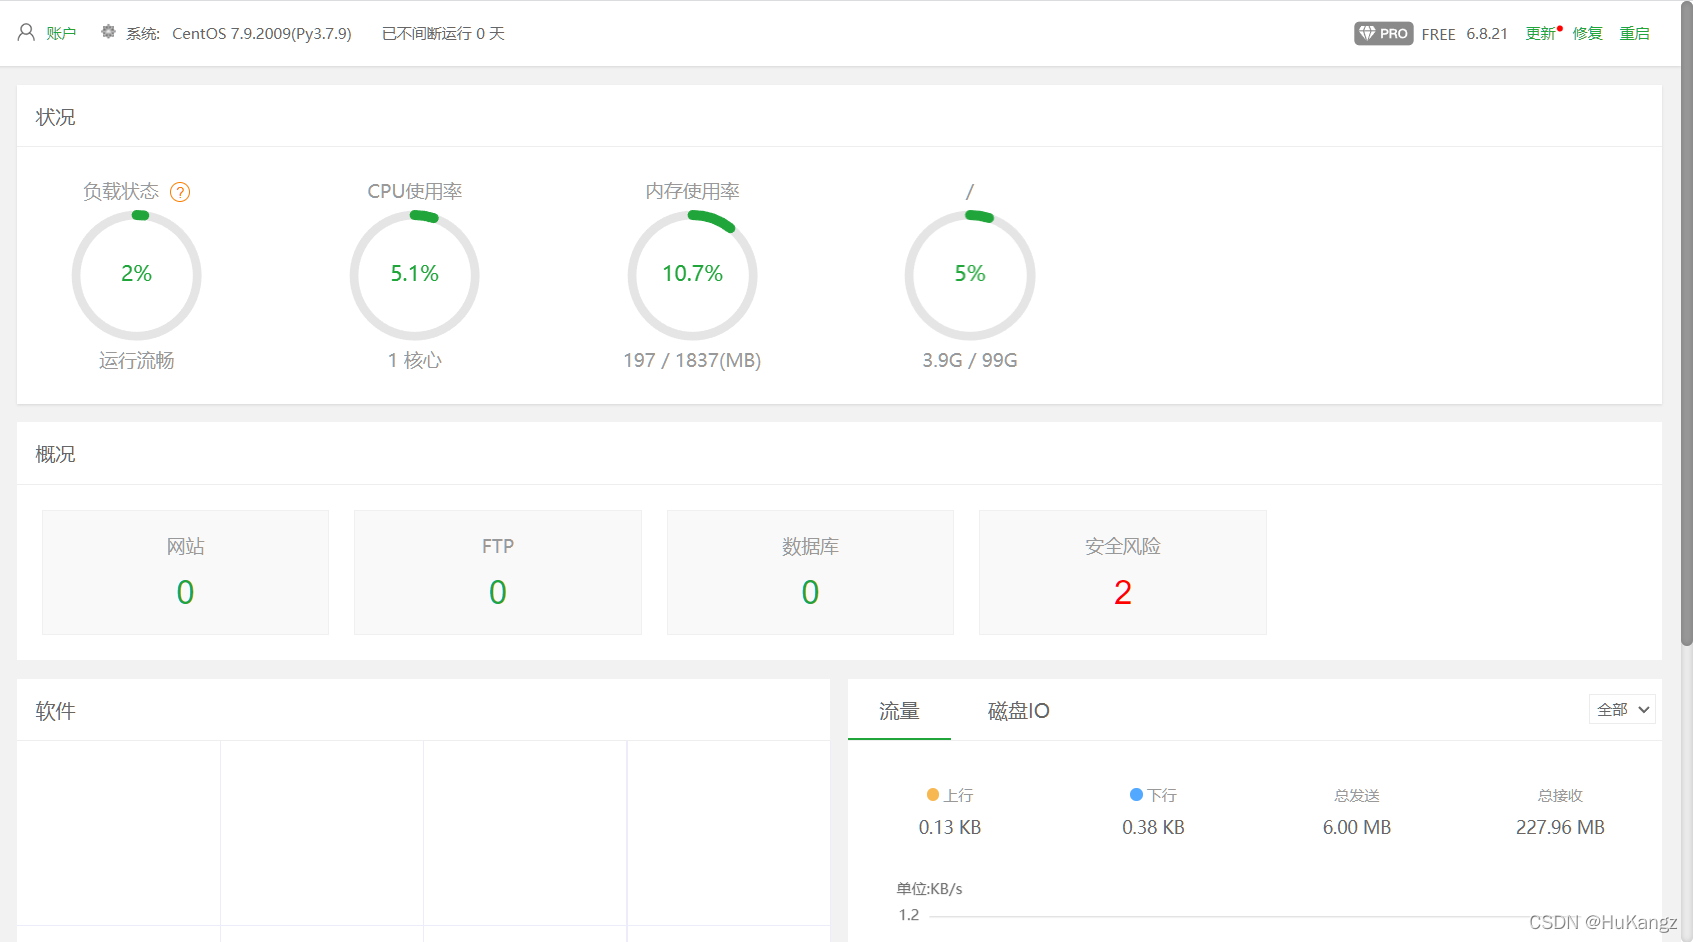Open the 安全风险 security risk card
Image resolution: width=1693 pixels, height=942 pixels.
coord(1123,572)
